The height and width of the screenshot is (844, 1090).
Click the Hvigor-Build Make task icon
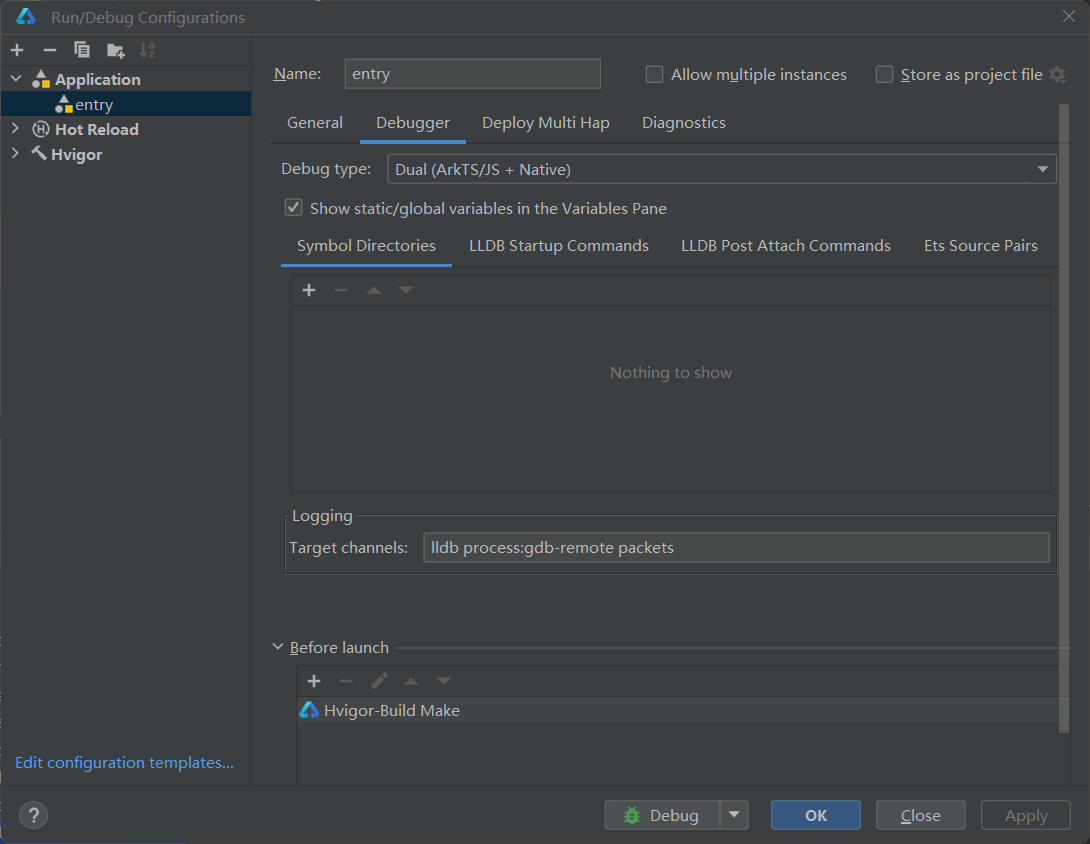[309, 710]
